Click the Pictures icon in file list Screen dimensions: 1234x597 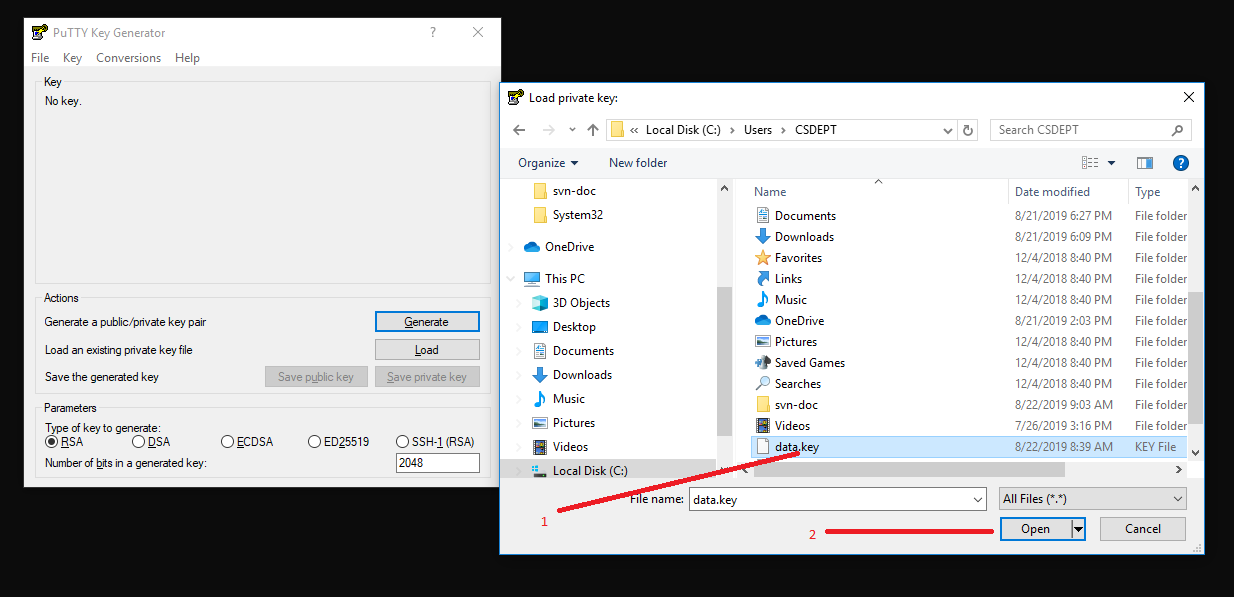coord(763,342)
